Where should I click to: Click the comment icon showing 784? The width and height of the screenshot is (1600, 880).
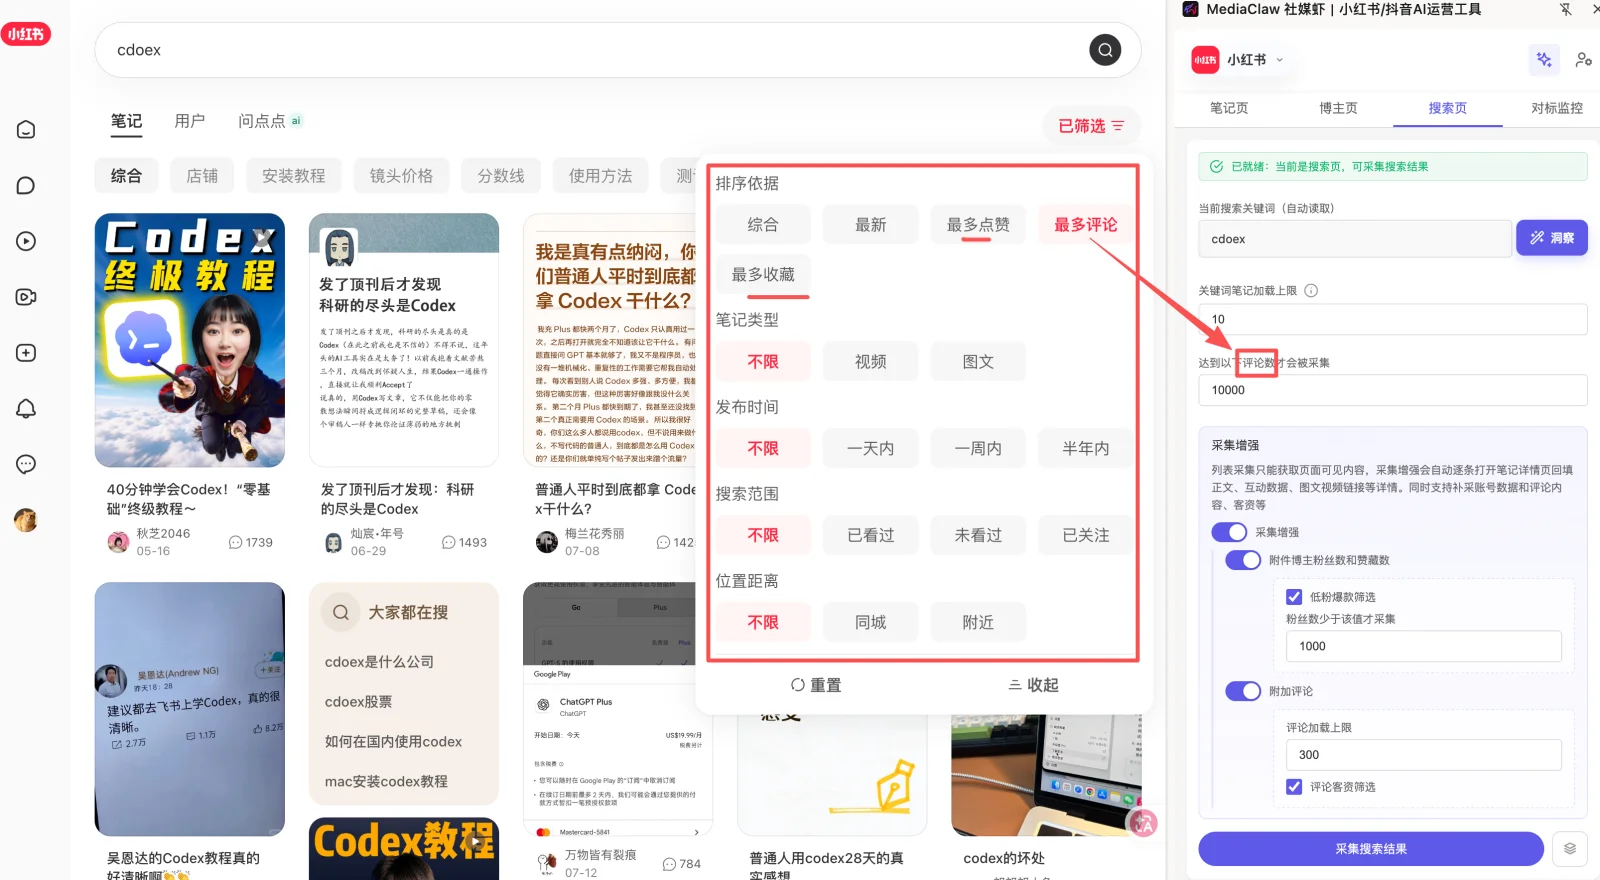point(669,864)
